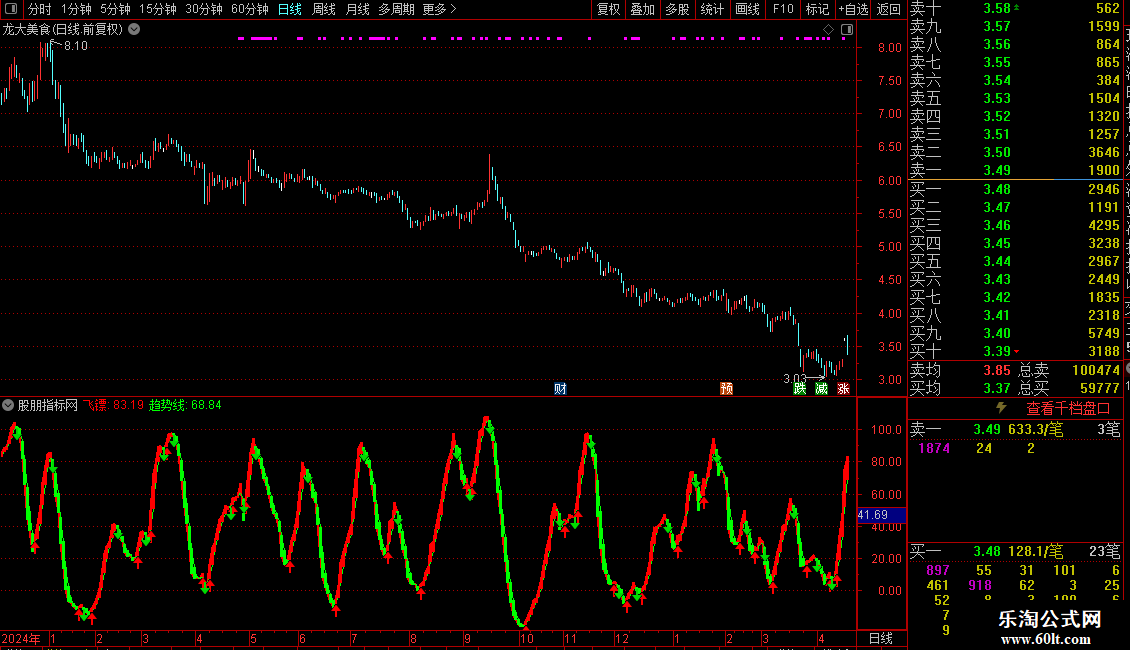Open the 复权 adjustment option
Viewport: 1130px width, 650px height.
click(x=608, y=9)
